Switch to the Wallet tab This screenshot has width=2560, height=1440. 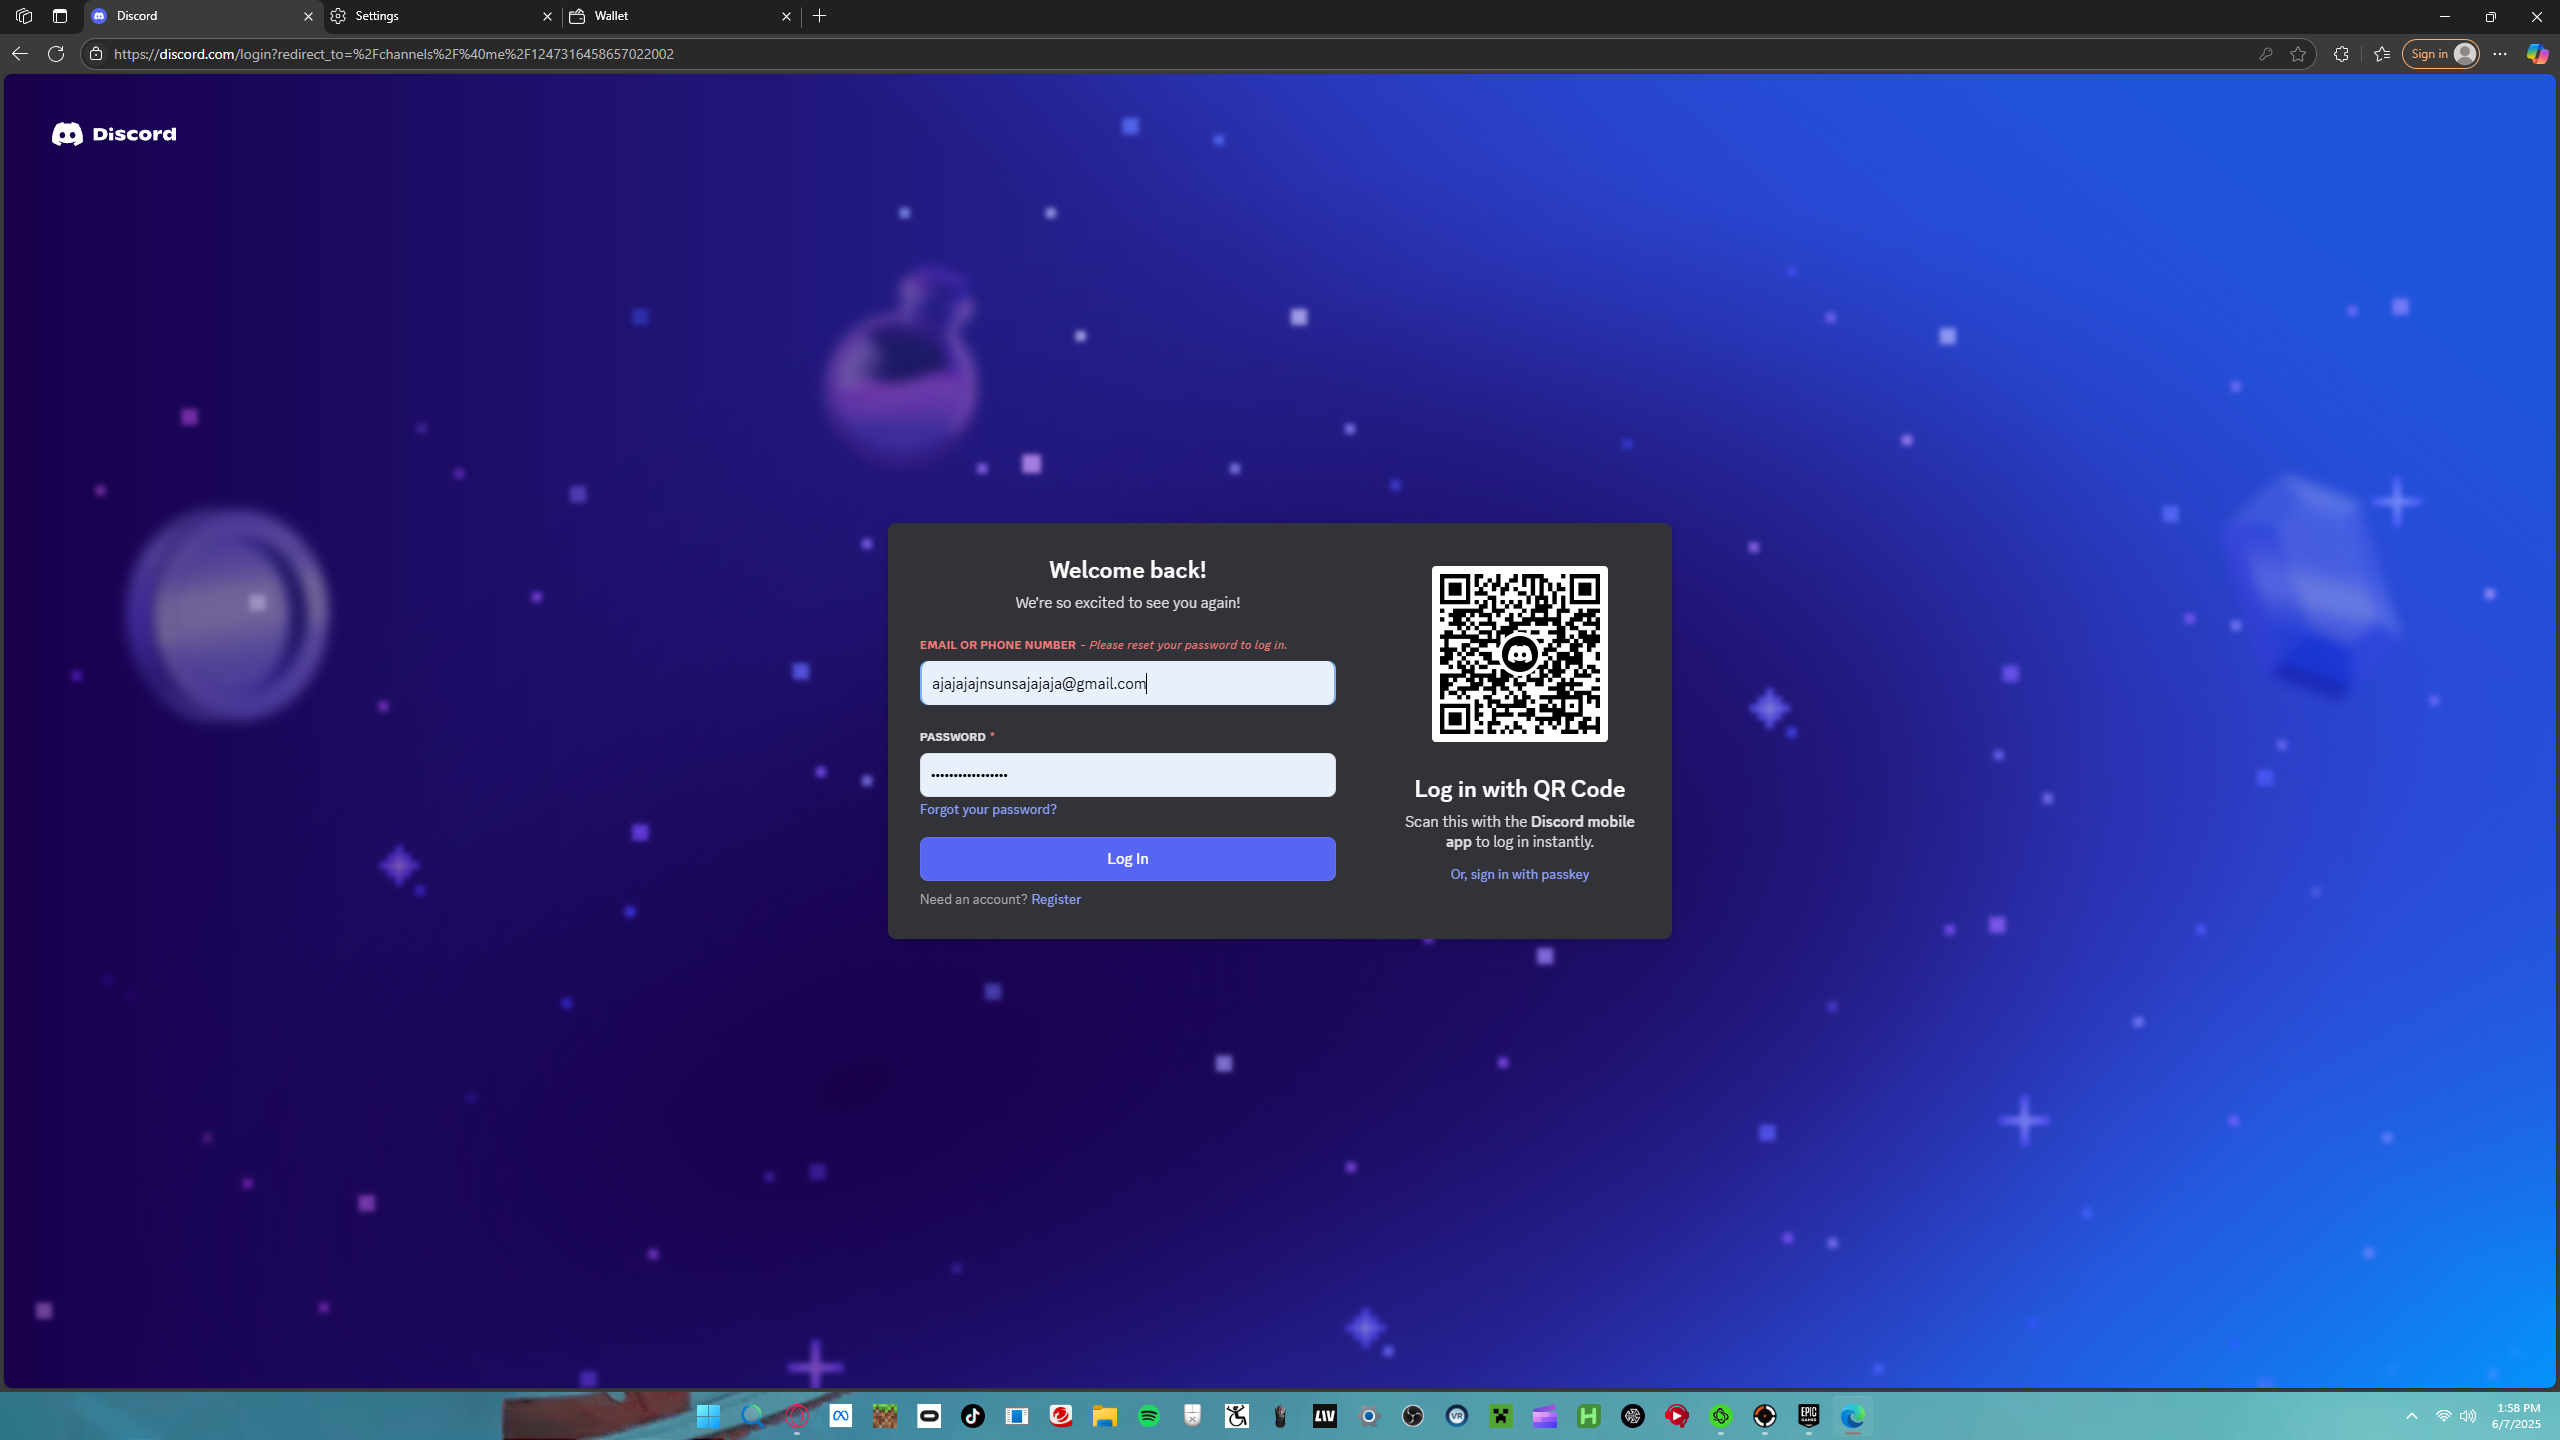coord(681,16)
